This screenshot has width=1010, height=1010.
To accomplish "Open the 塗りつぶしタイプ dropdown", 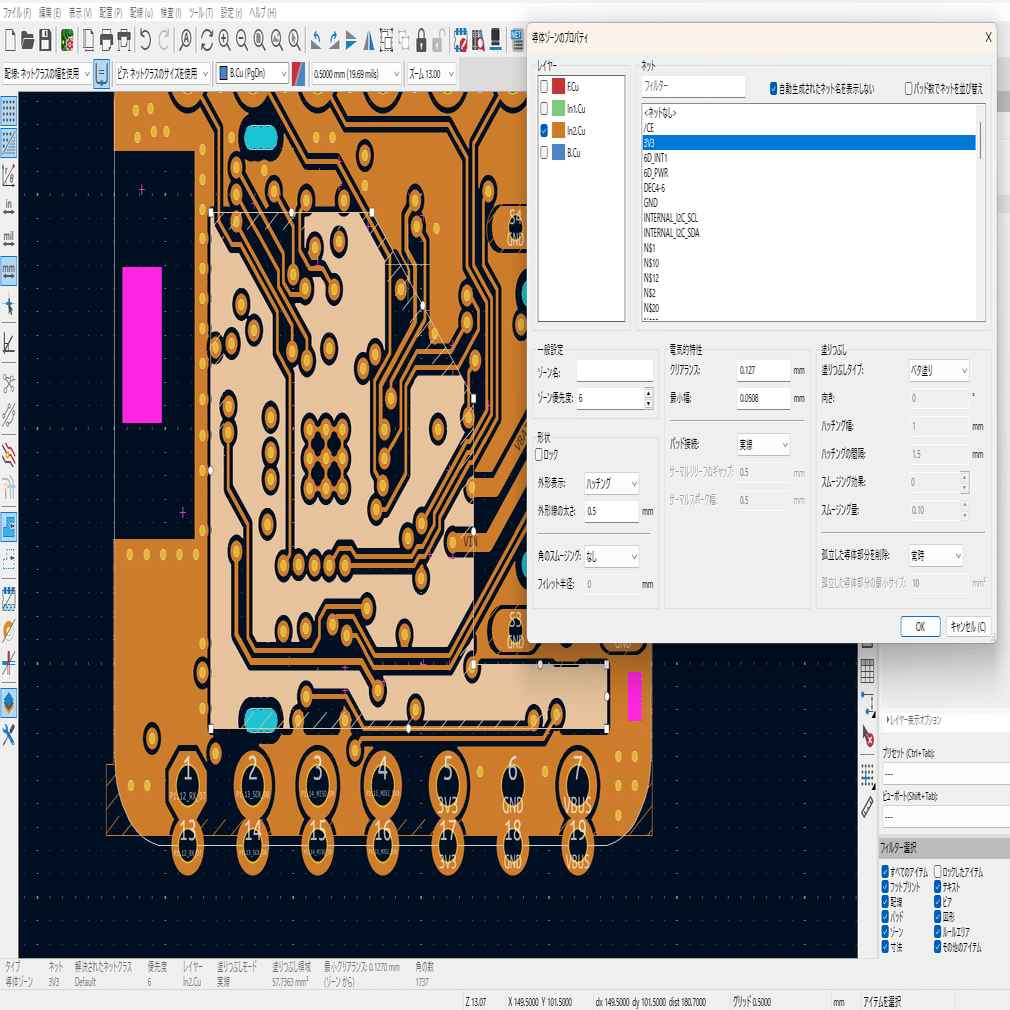I will [938, 371].
